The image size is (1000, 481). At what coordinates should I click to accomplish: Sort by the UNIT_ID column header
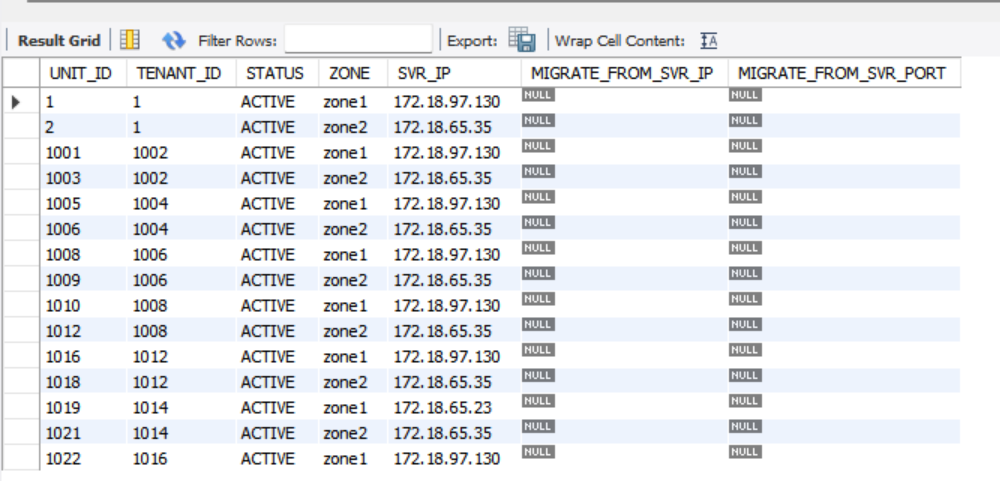[80, 73]
